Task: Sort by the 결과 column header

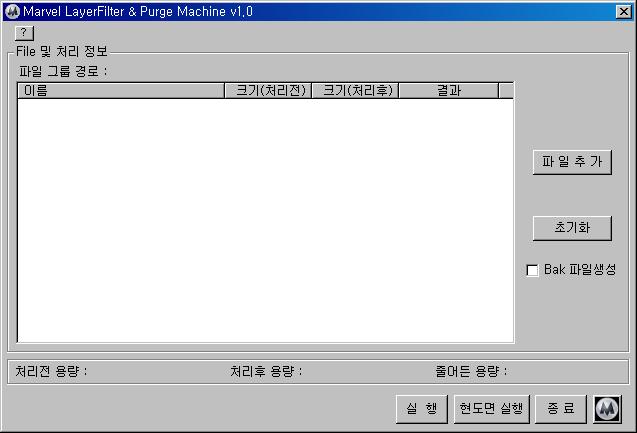Action: [448, 91]
